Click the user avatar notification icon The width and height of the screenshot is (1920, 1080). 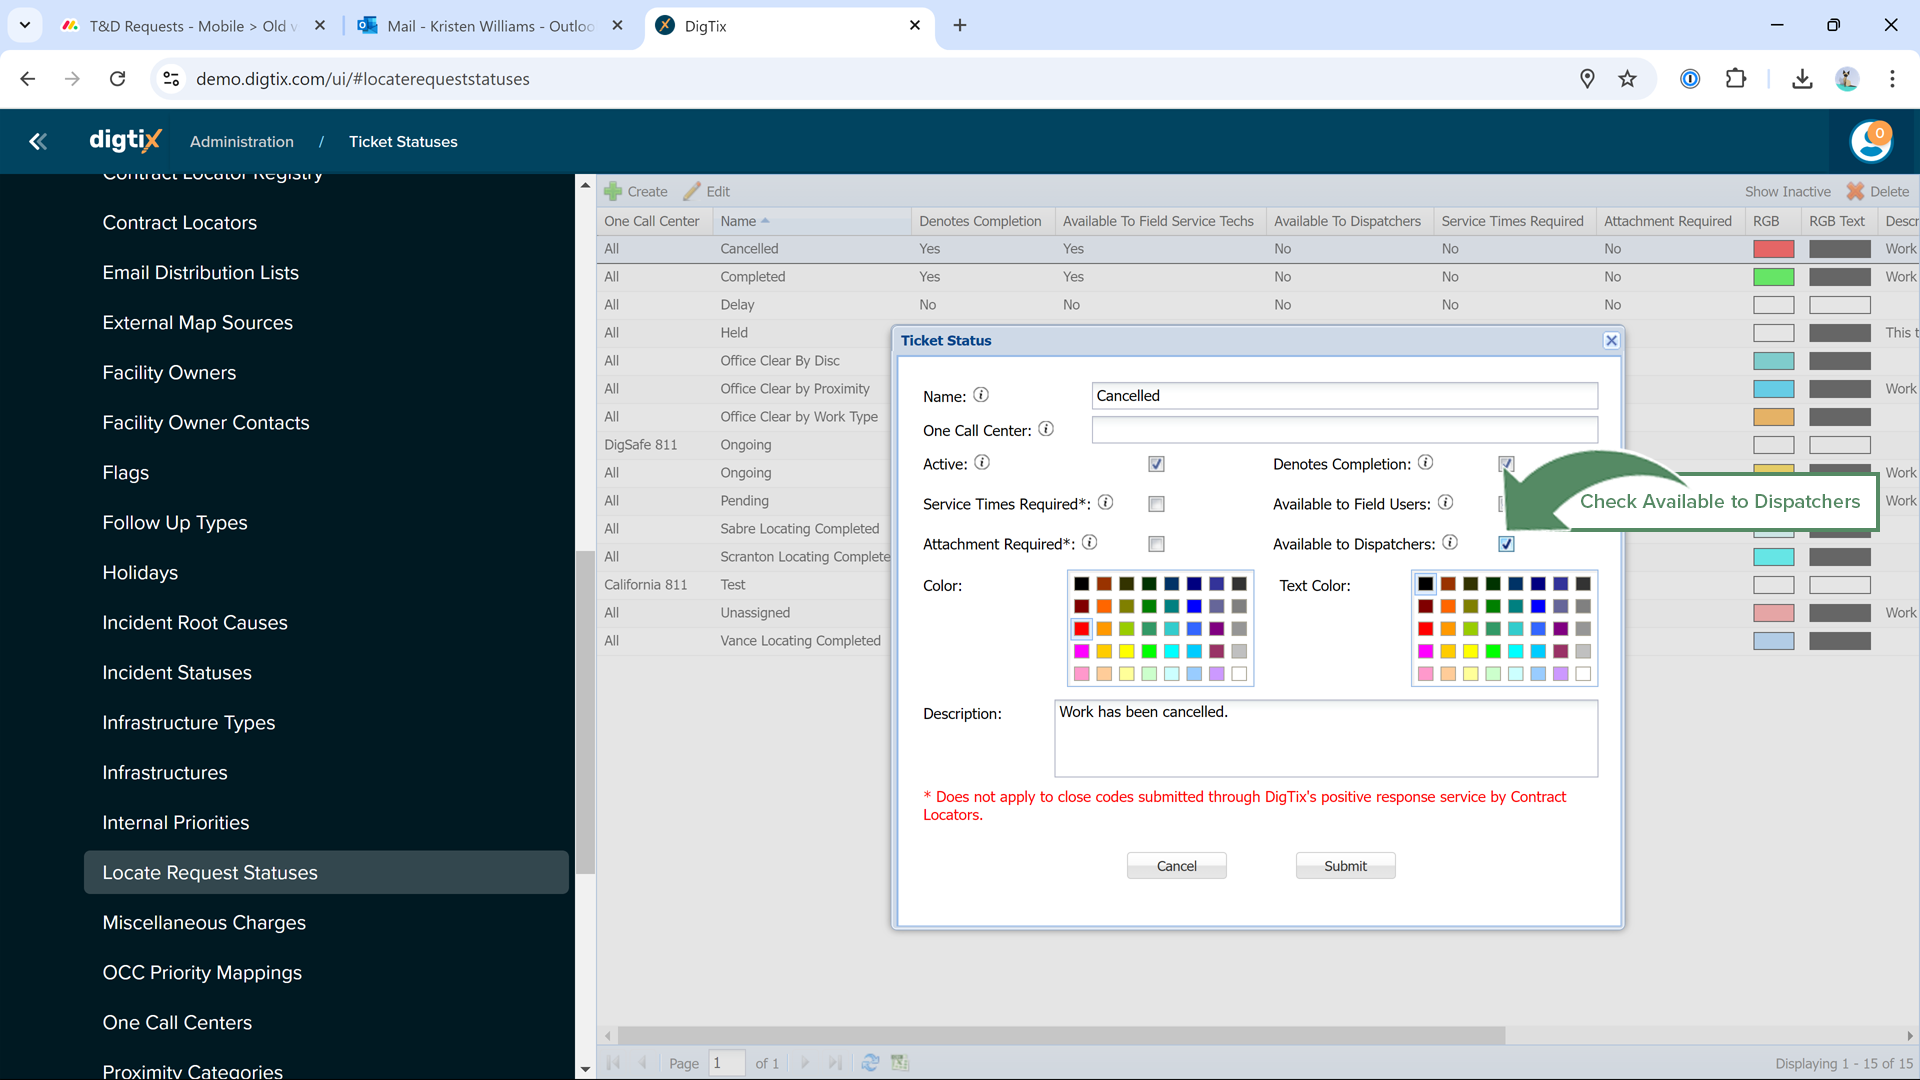[1871, 142]
